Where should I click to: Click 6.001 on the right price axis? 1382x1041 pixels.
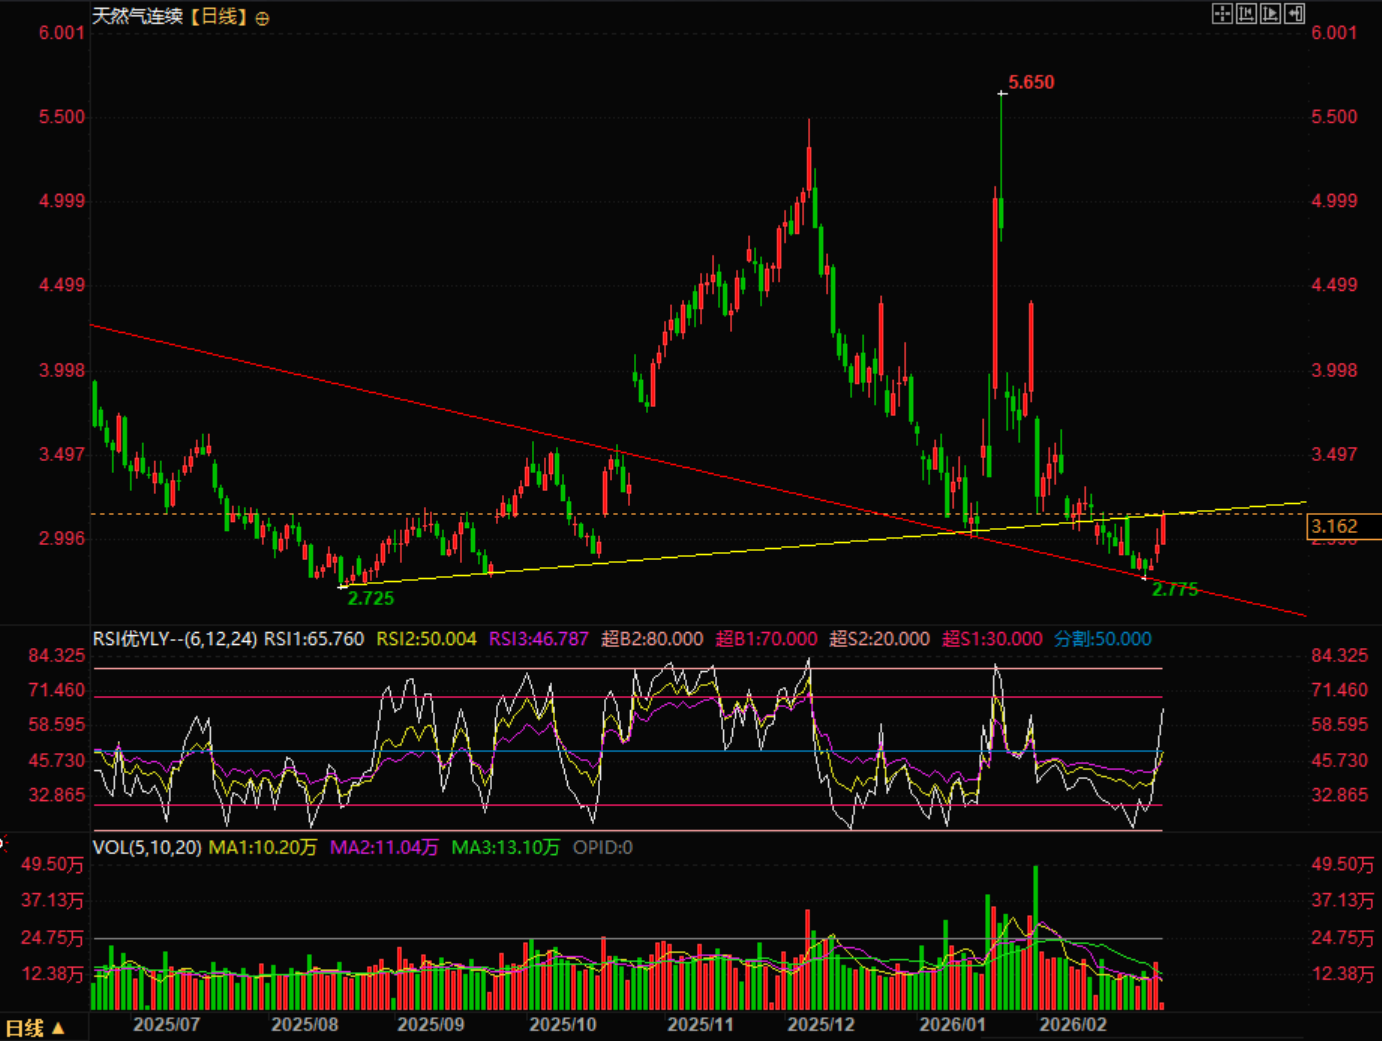click(1335, 33)
